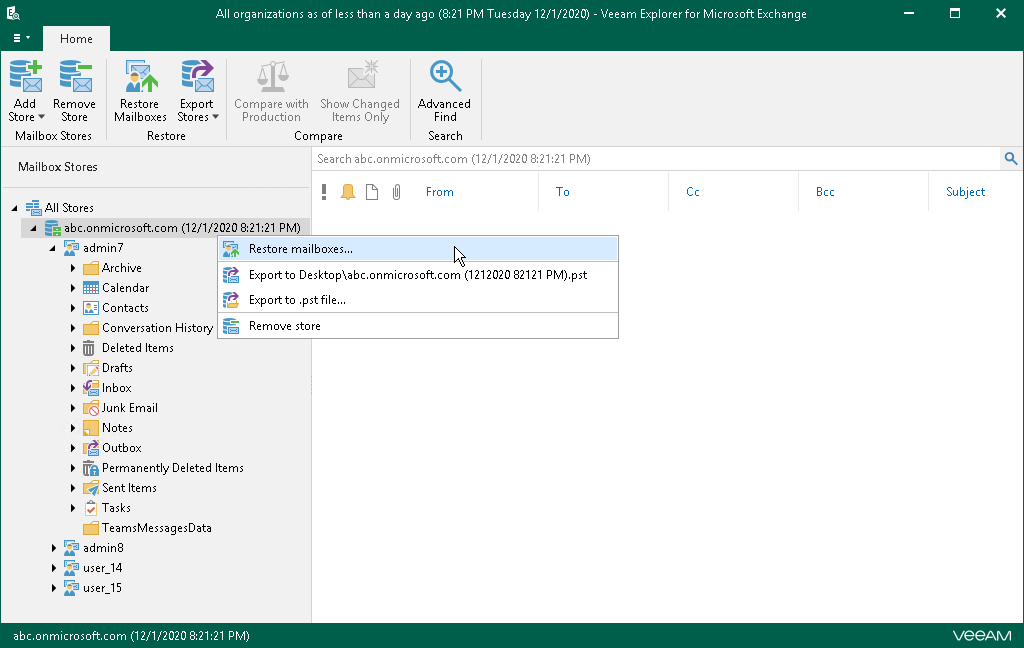Expand the user_14 mailbox node
Viewport: 1024px width, 648px height.
point(54,568)
